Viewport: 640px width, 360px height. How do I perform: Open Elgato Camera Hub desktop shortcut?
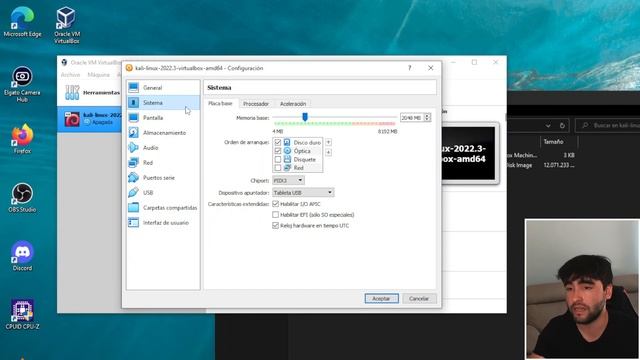coord(22,83)
